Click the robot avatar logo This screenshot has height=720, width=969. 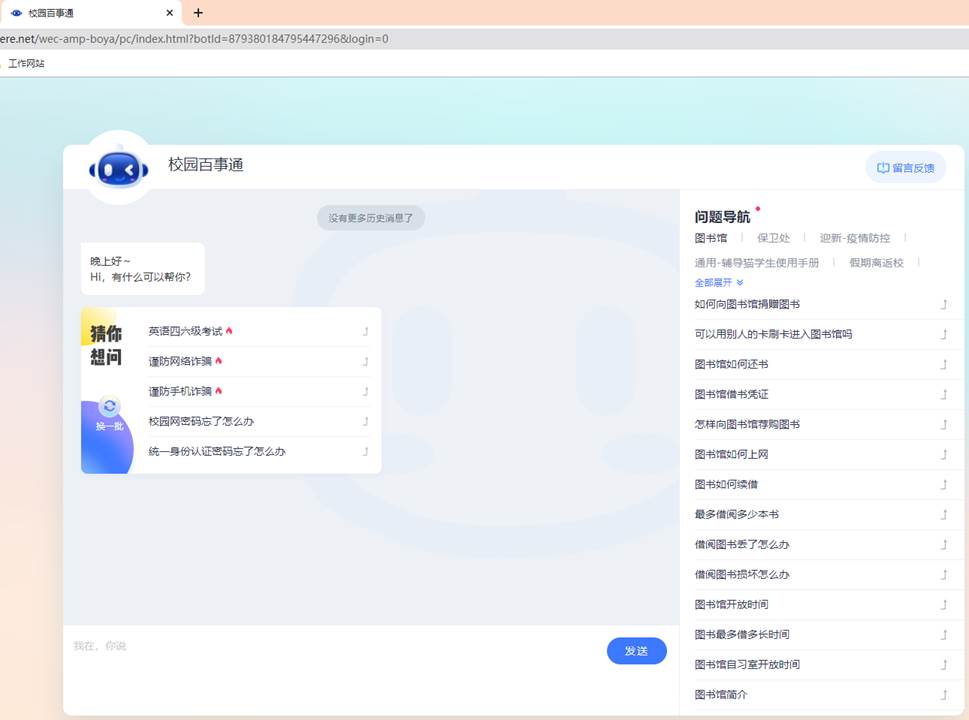(x=119, y=169)
